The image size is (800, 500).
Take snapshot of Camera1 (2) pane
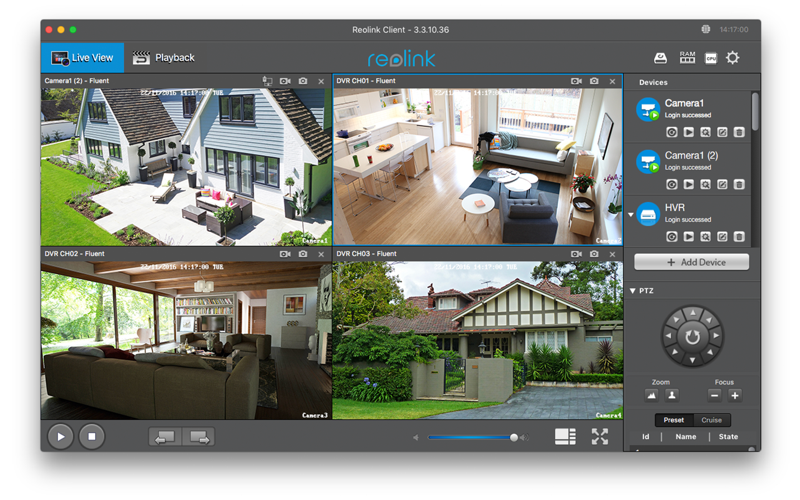point(303,81)
